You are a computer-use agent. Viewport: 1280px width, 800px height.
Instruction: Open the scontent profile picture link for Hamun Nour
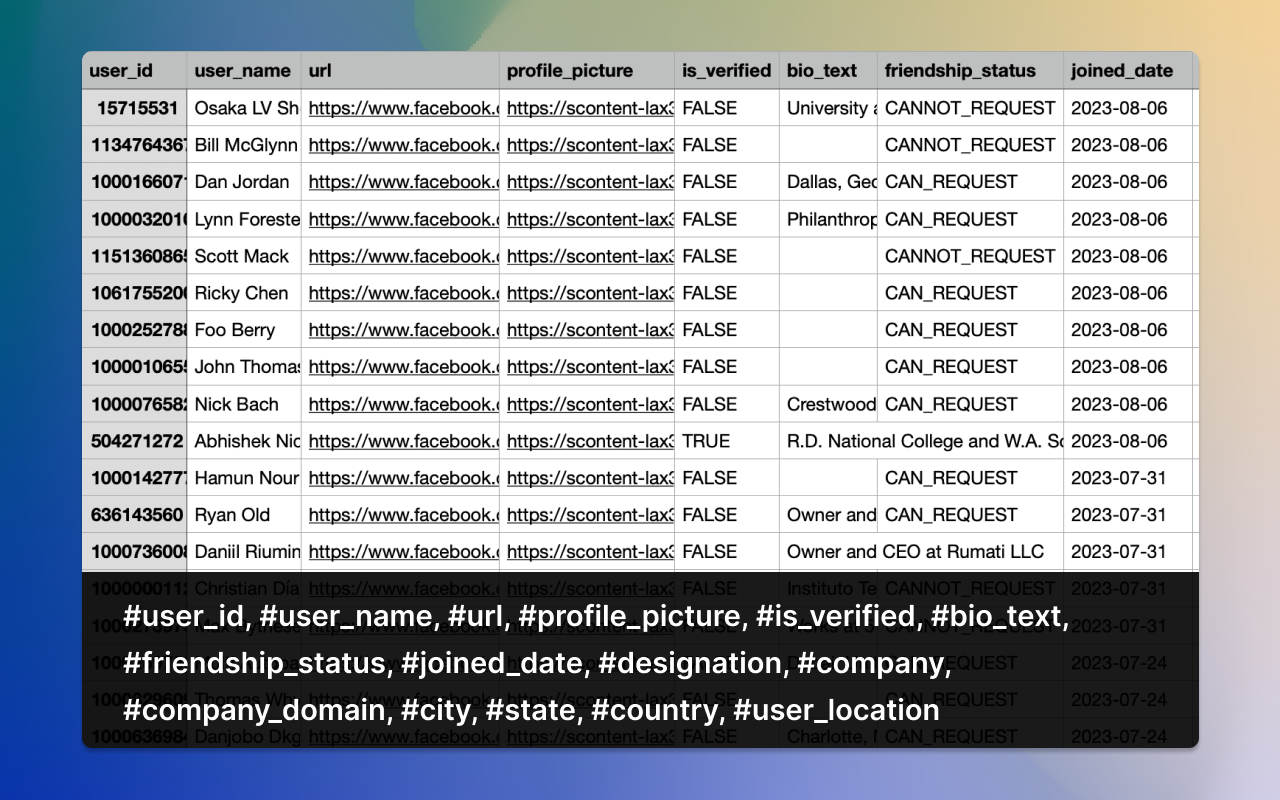click(590, 478)
